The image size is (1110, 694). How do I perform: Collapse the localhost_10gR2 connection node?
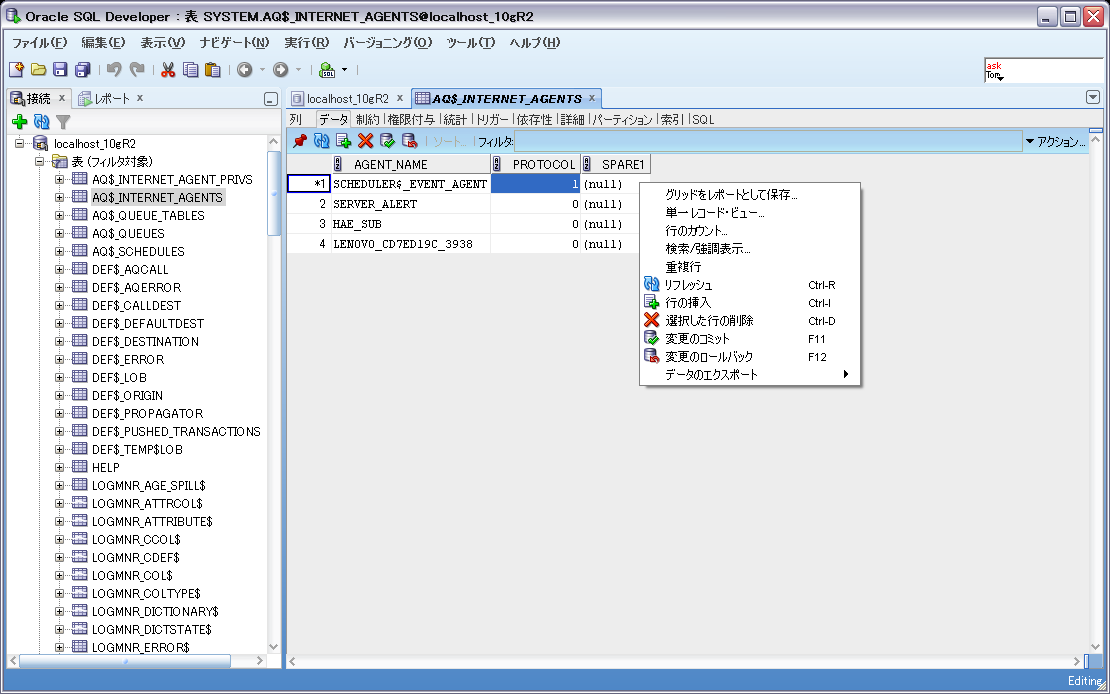[20, 144]
